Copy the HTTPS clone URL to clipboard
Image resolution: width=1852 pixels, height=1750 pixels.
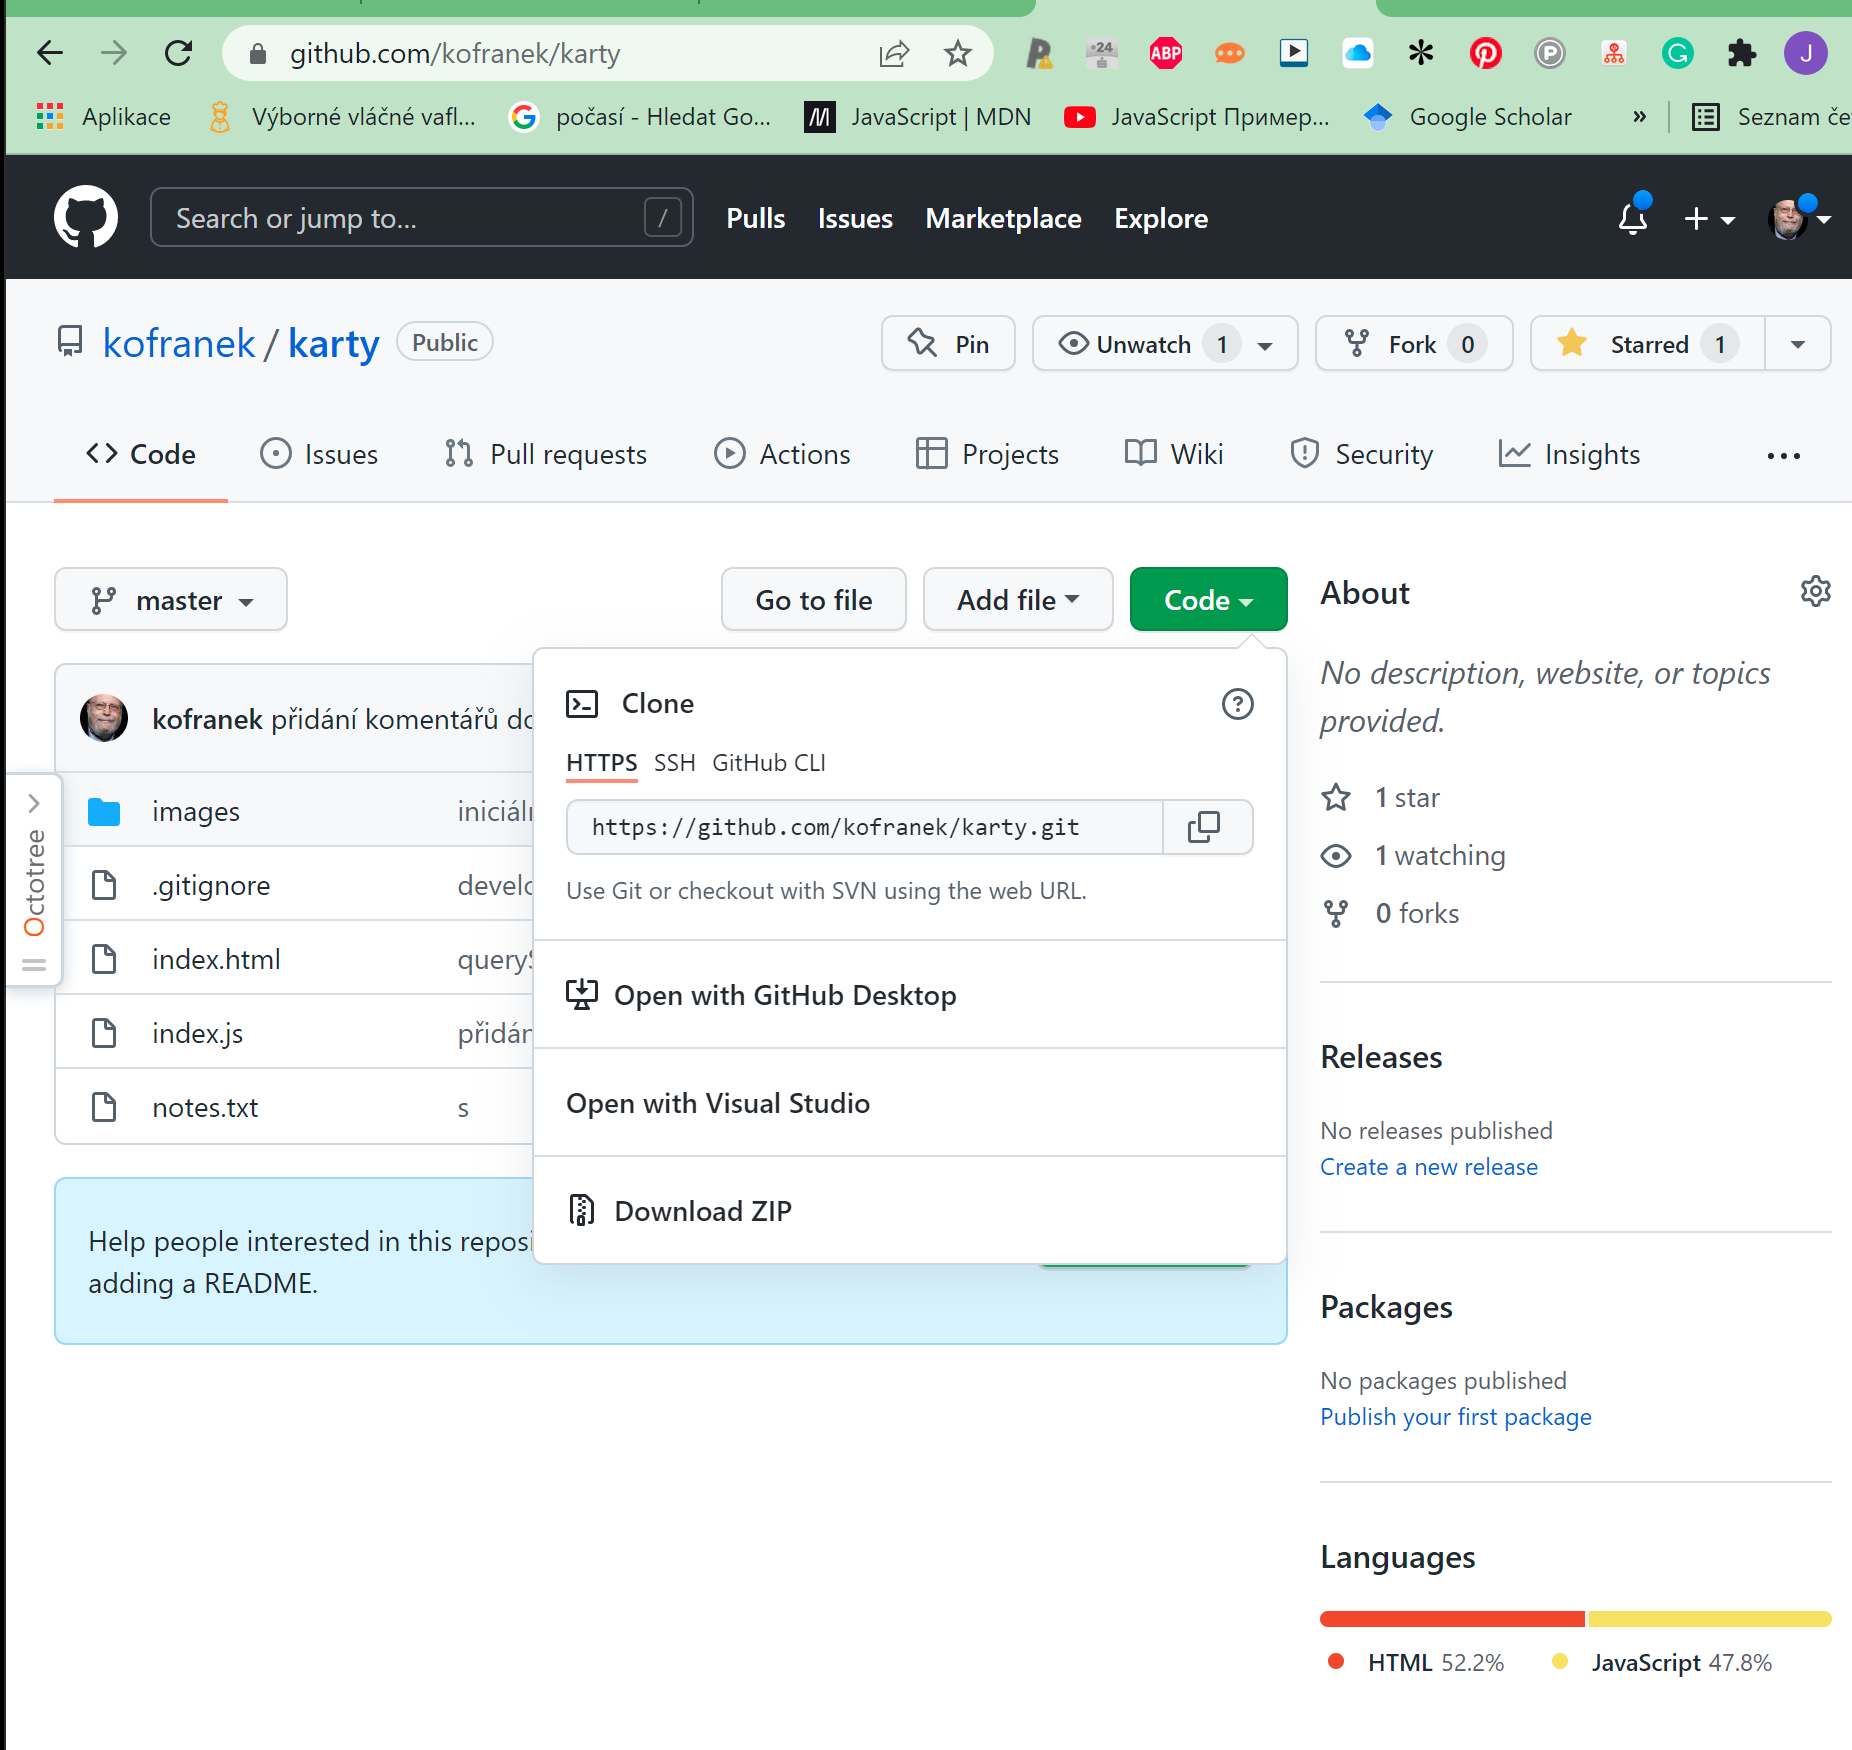pyautogui.click(x=1205, y=827)
